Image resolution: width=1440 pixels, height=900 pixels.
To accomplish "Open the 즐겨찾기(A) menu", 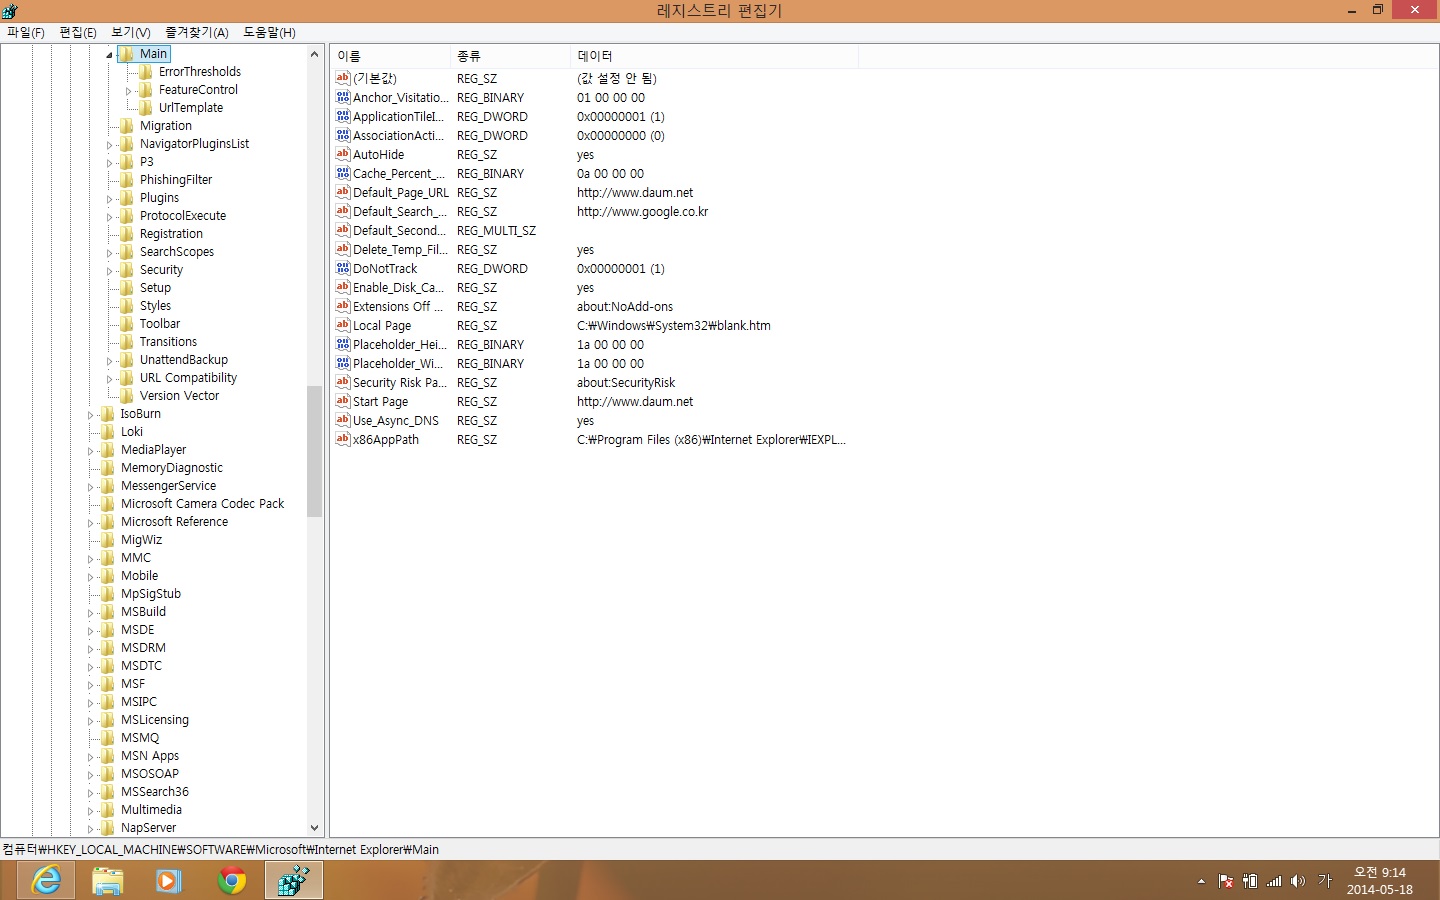I will 197,32.
